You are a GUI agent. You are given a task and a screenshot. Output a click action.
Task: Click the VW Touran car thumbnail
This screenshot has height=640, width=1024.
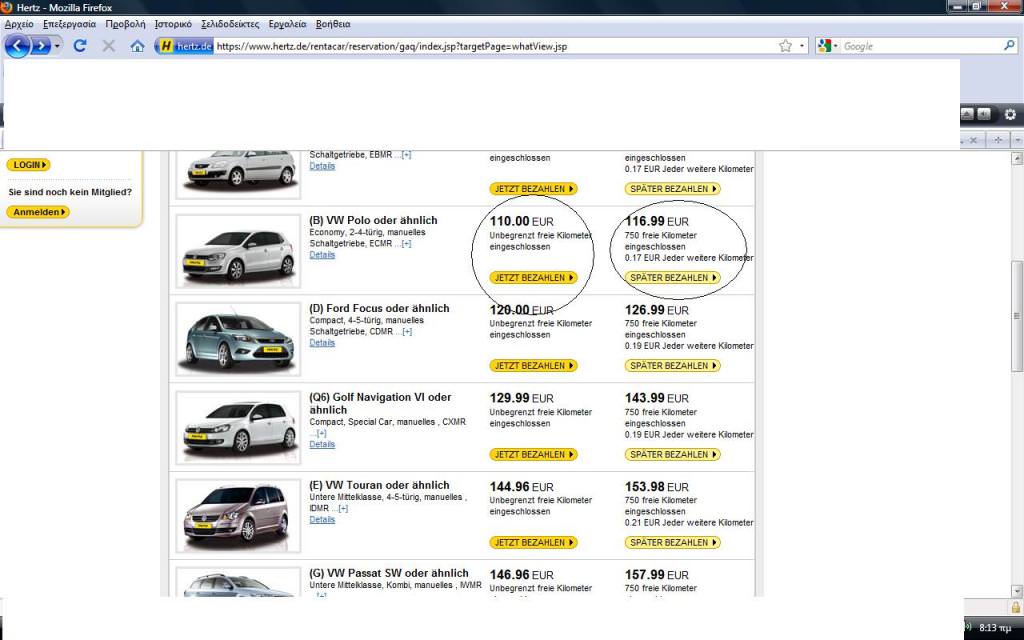pos(238,516)
